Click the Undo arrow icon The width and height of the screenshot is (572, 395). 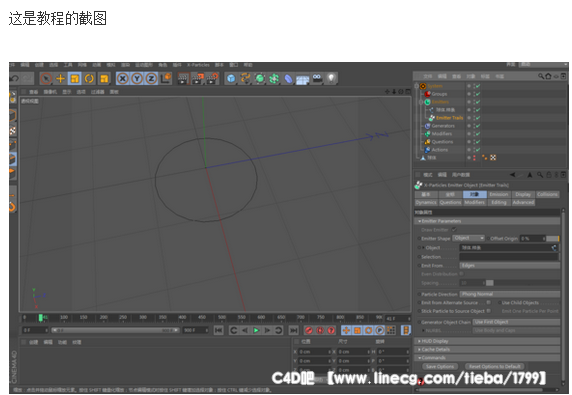[x=15, y=78]
